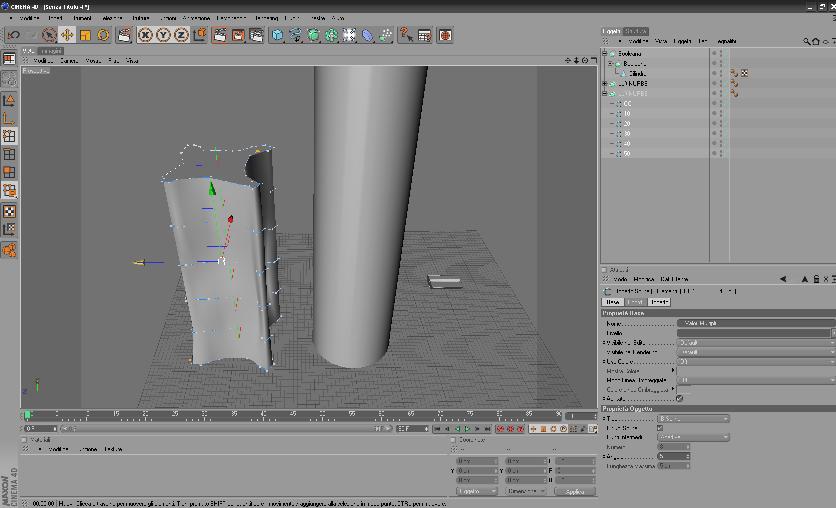Viewport: 836px width, 508px height.
Task: Open the spline drawing objects icon
Action: [295, 35]
